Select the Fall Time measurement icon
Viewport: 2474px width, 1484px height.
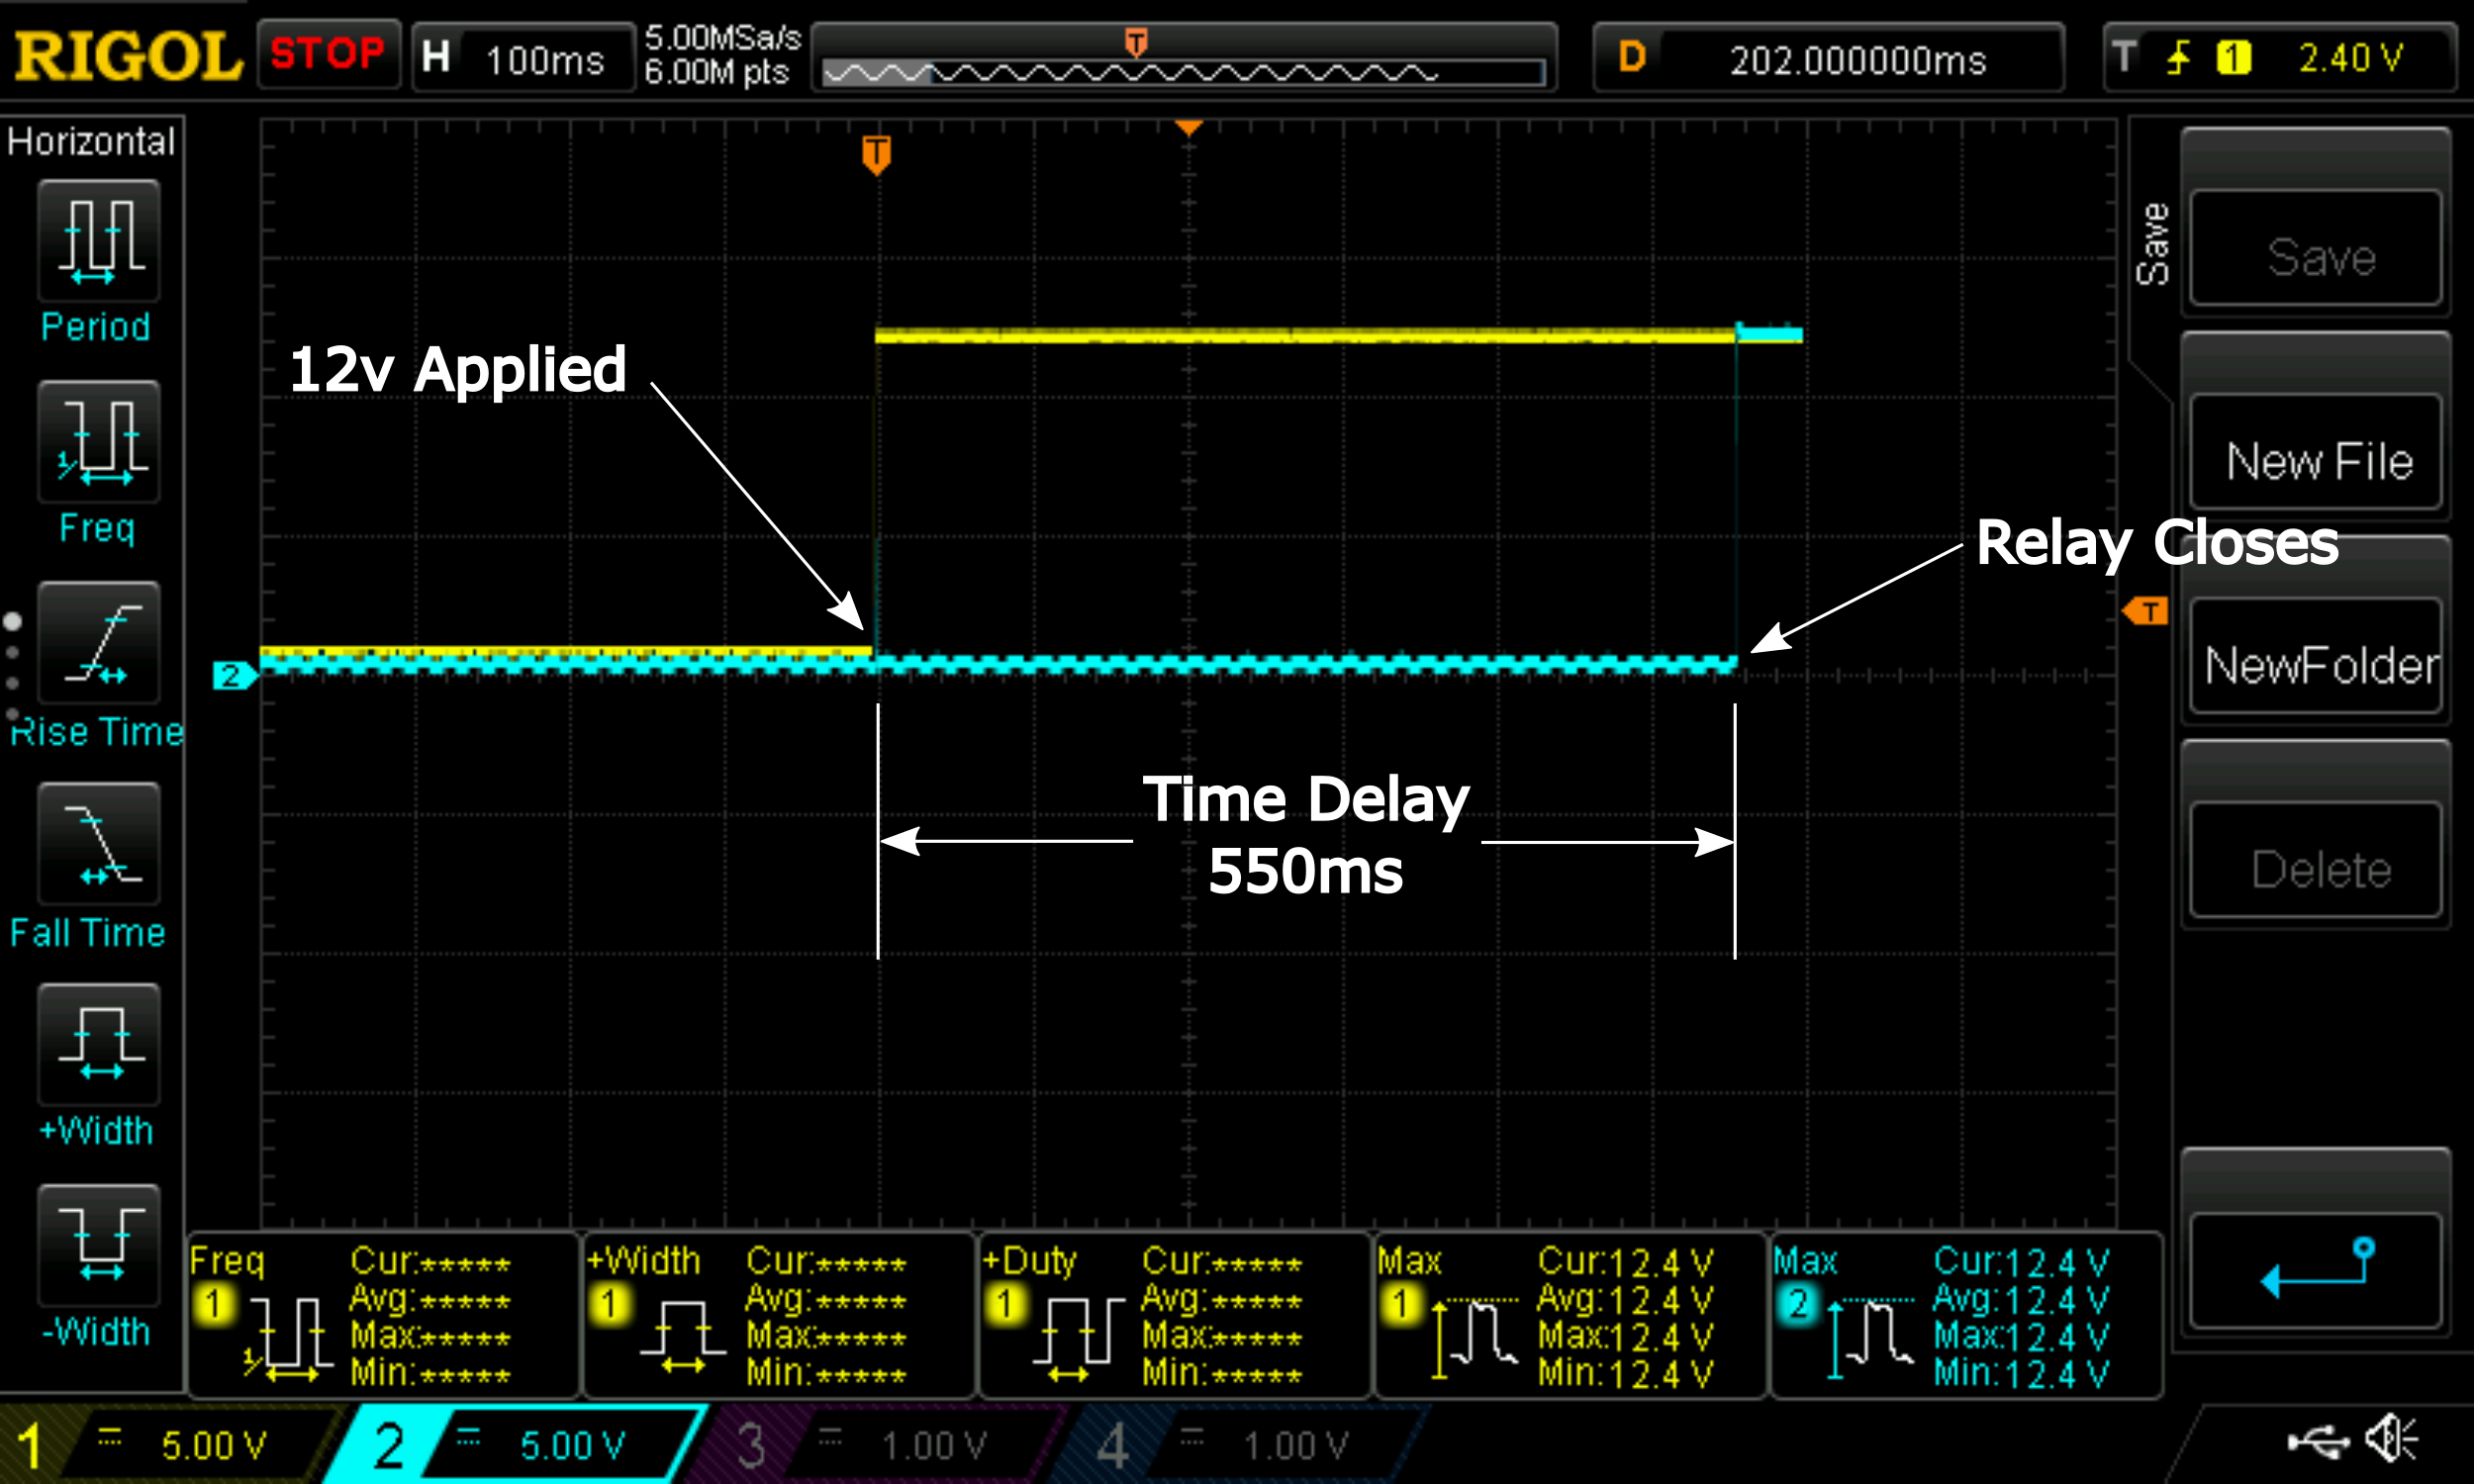point(98,845)
